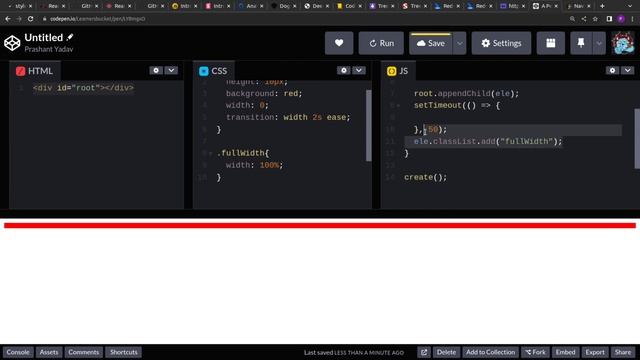Click the CSS editor vertical scrollbar

[369, 125]
